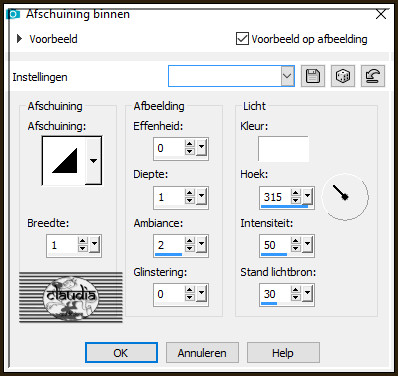
Task: Click the Annuleren button
Action: click(x=202, y=353)
